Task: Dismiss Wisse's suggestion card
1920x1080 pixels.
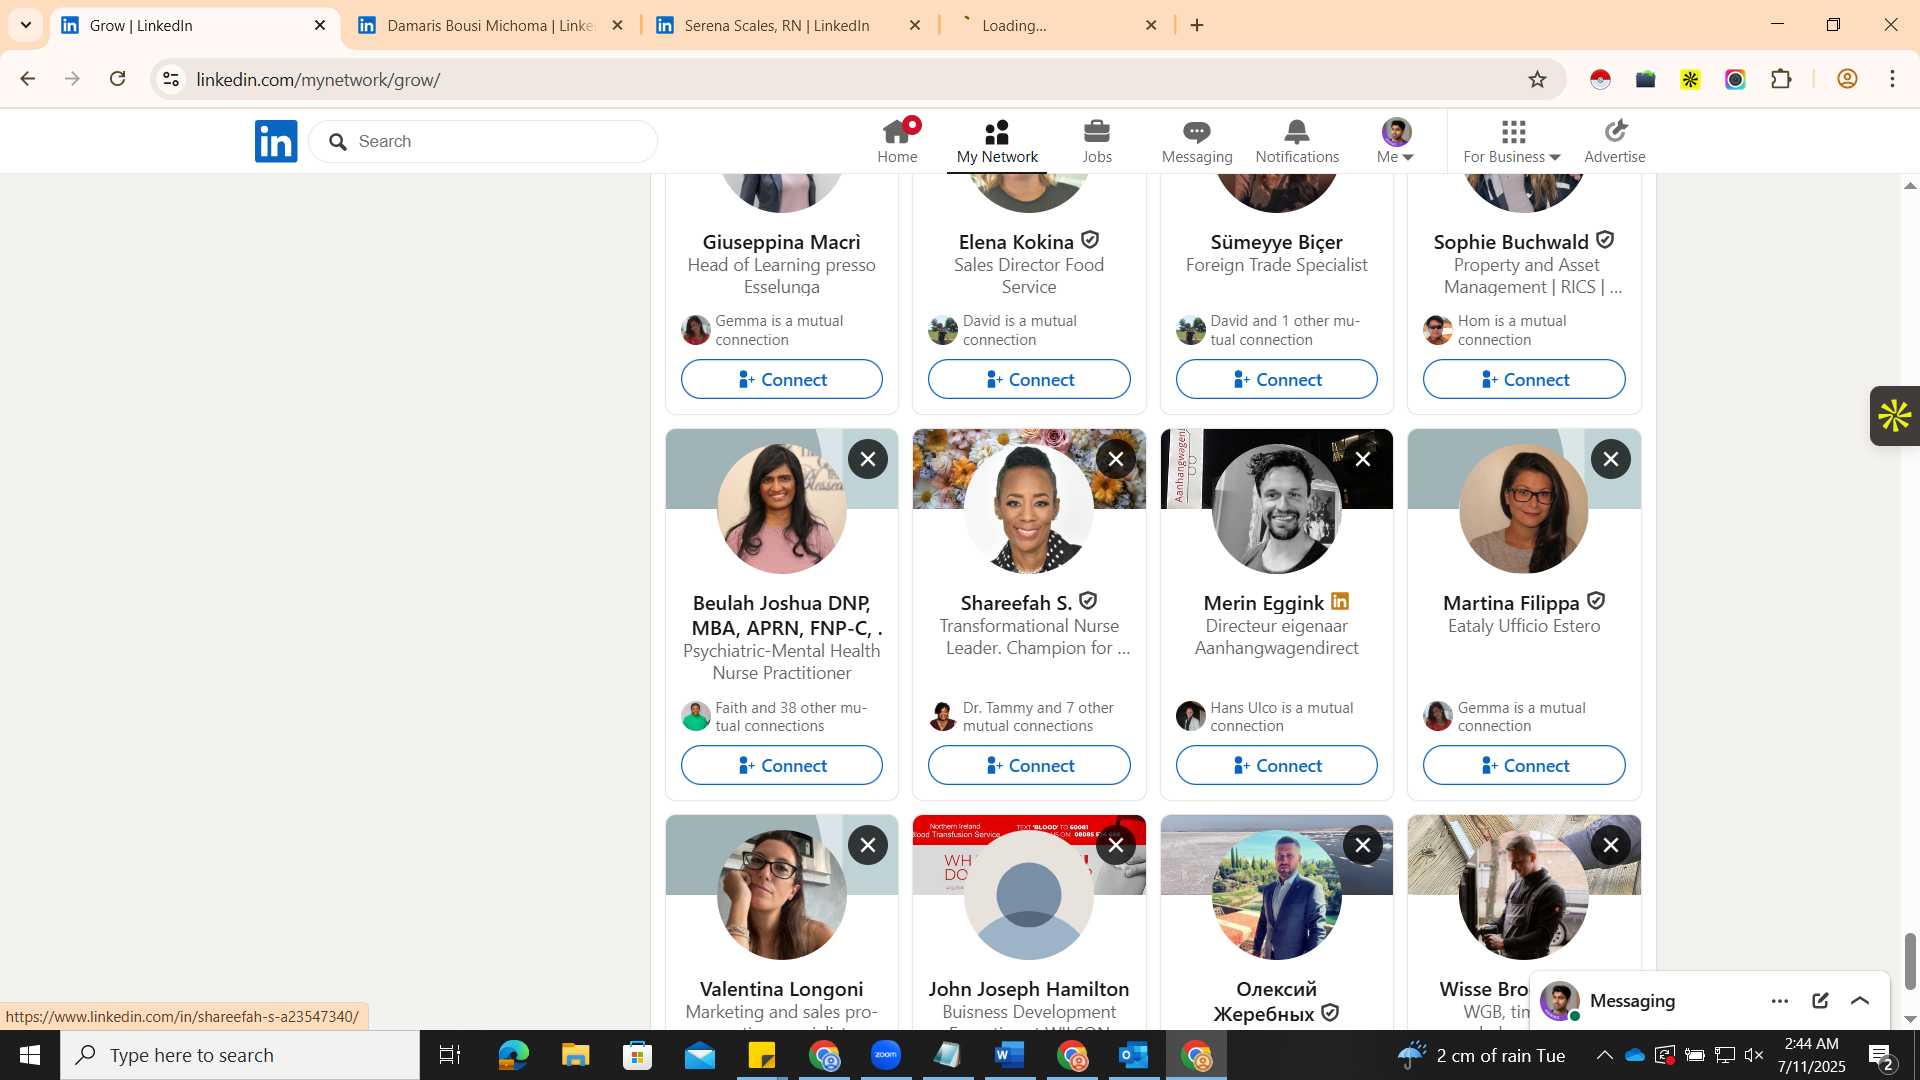Action: pos(1611,845)
